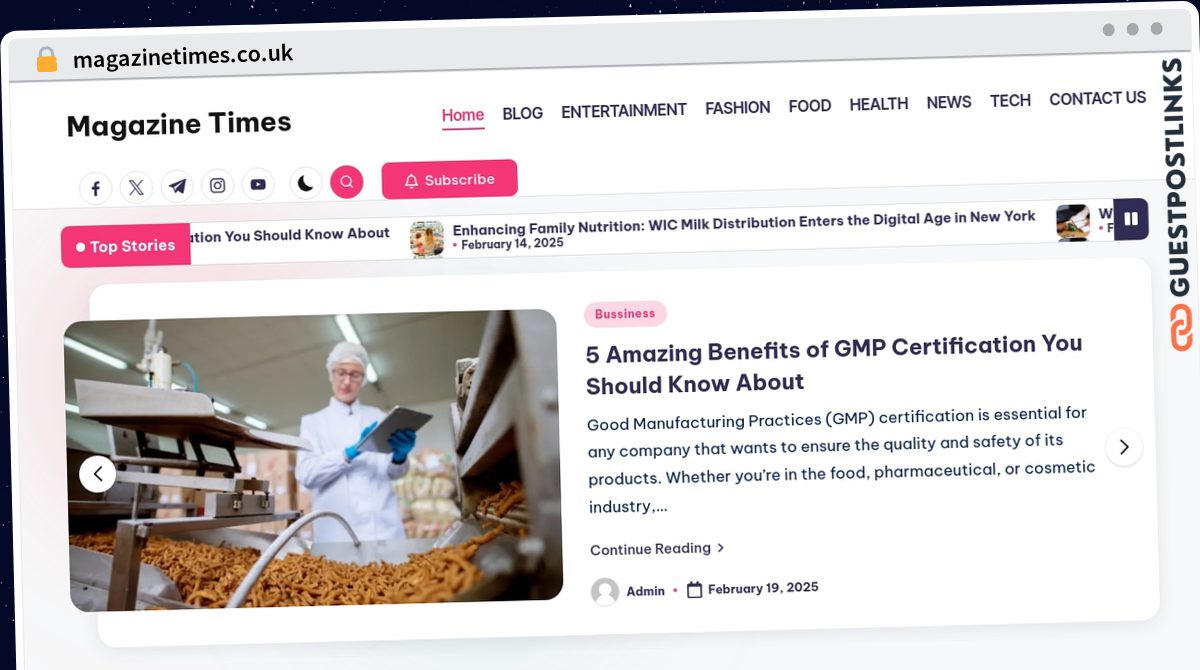Go to previous slide with left arrow

[97, 473]
